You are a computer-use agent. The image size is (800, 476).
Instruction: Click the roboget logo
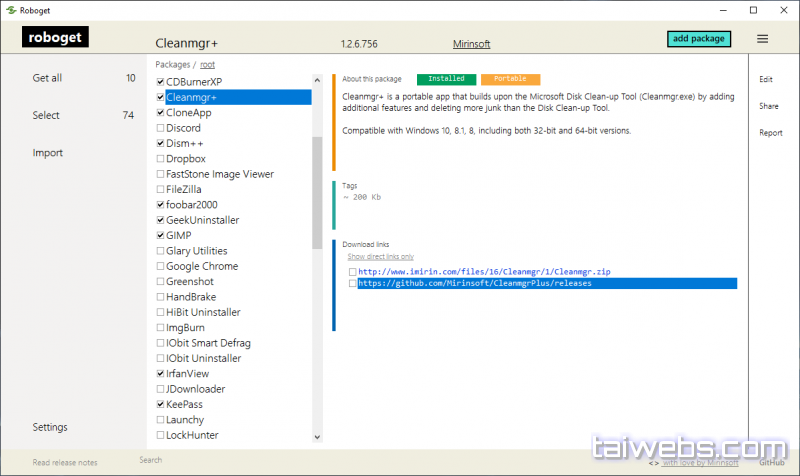point(56,39)
